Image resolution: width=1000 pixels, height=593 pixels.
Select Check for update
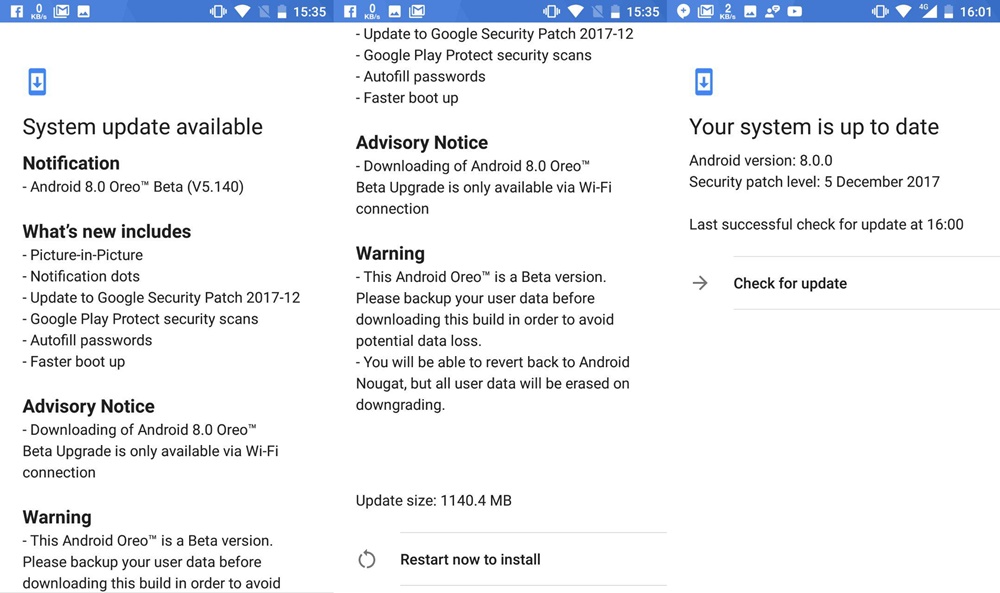(790, 283)
